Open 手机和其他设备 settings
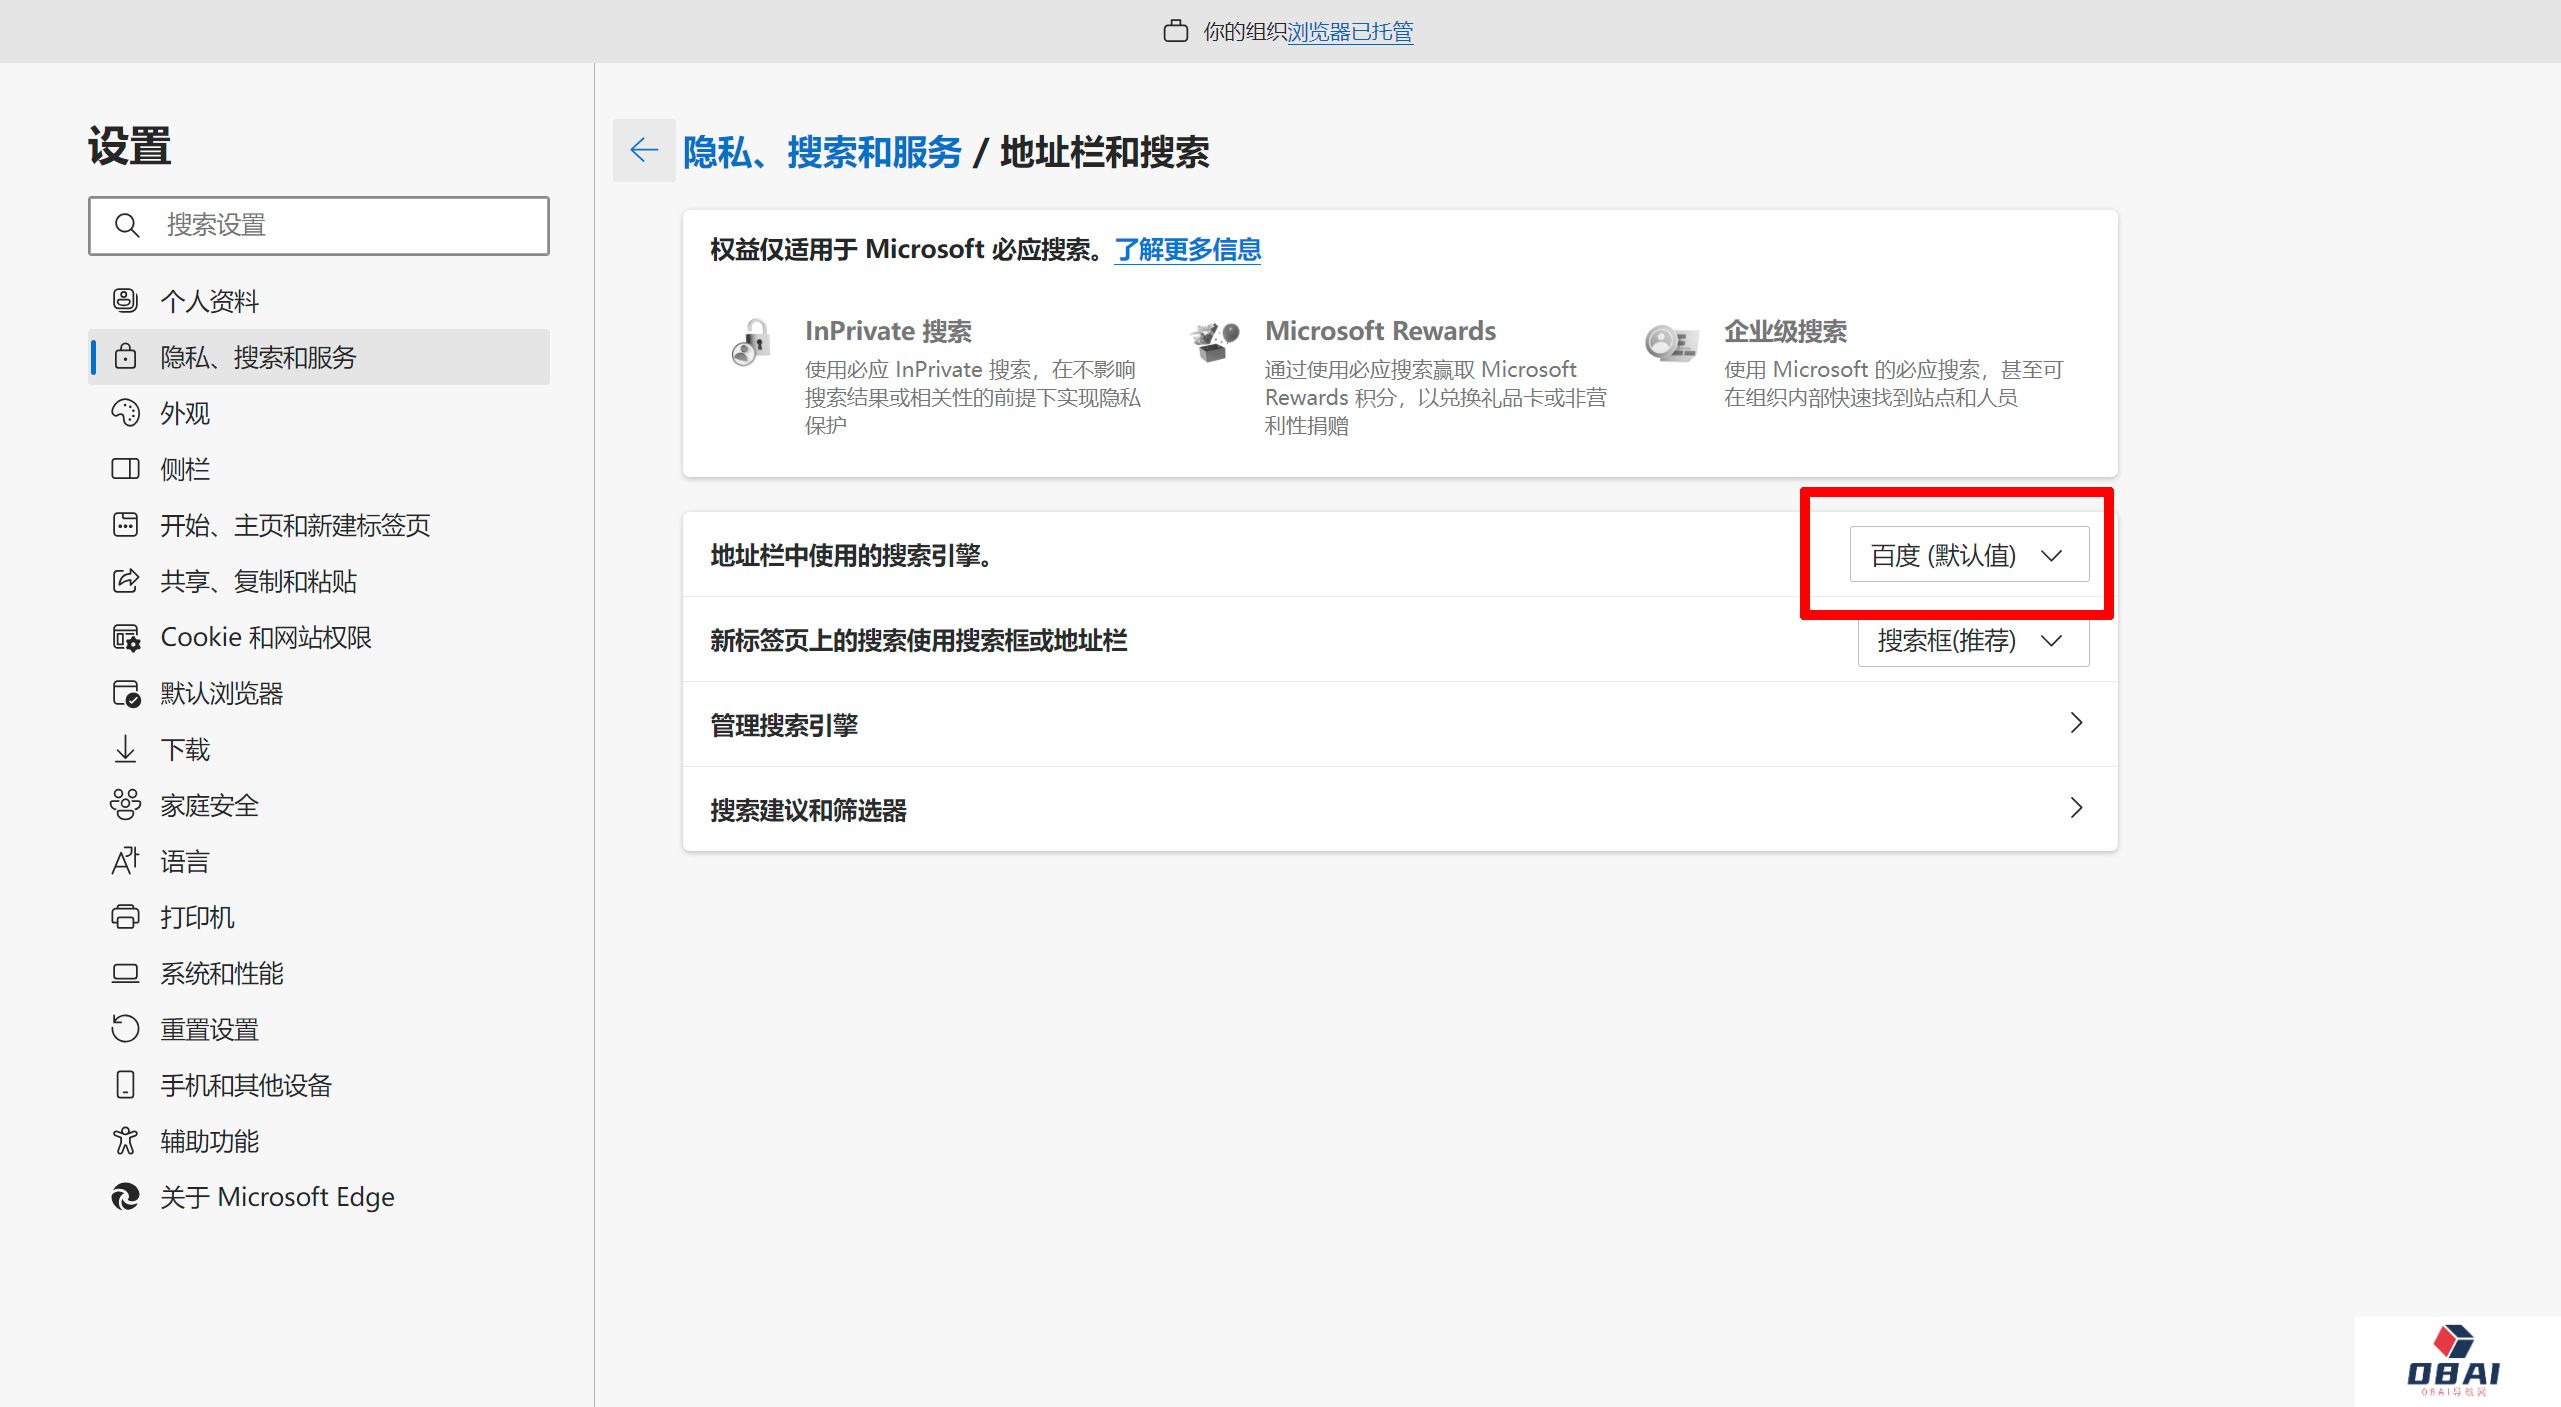Viewport: 2561px width, 1407px height. click(246, 1085)
